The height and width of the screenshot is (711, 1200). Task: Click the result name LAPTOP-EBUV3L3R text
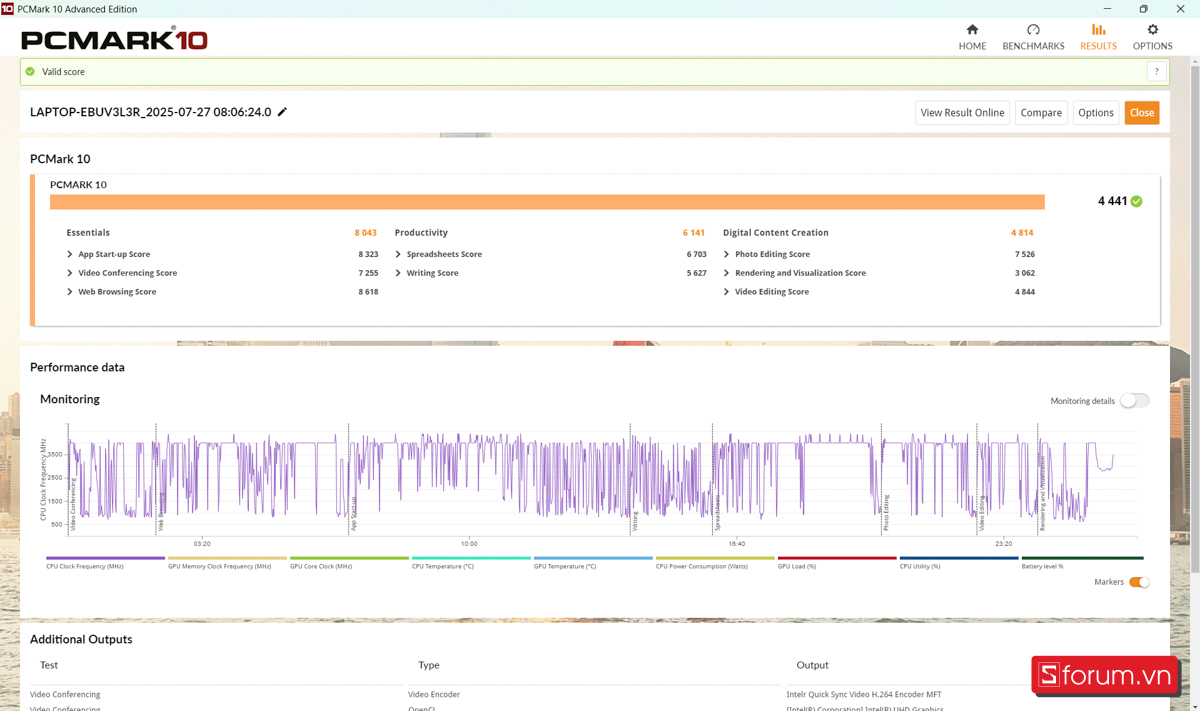[150, 112]
